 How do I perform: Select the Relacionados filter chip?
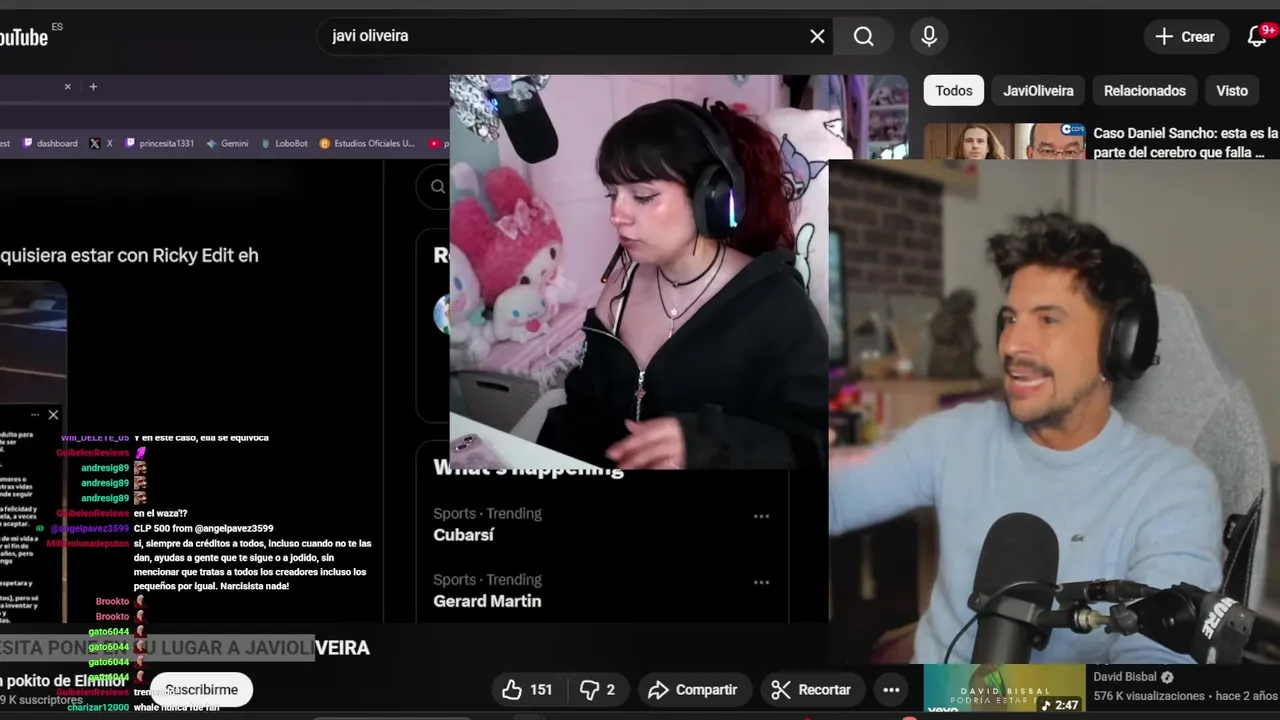(1144, 90)
